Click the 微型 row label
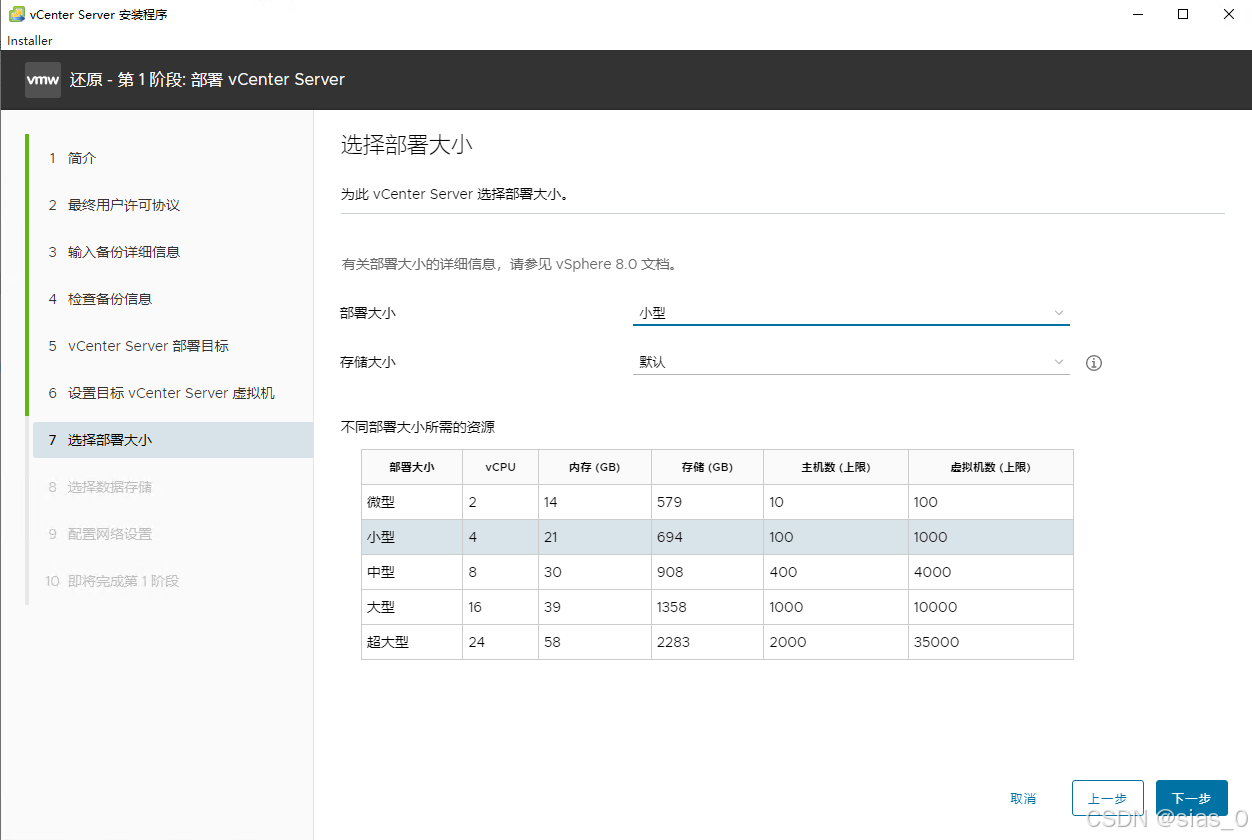This screenshot has width=1252, height=840. click(x=381, y=502)
